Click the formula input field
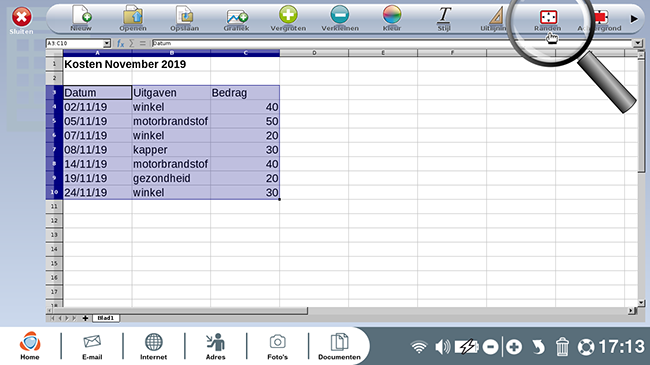 point(392,43)
